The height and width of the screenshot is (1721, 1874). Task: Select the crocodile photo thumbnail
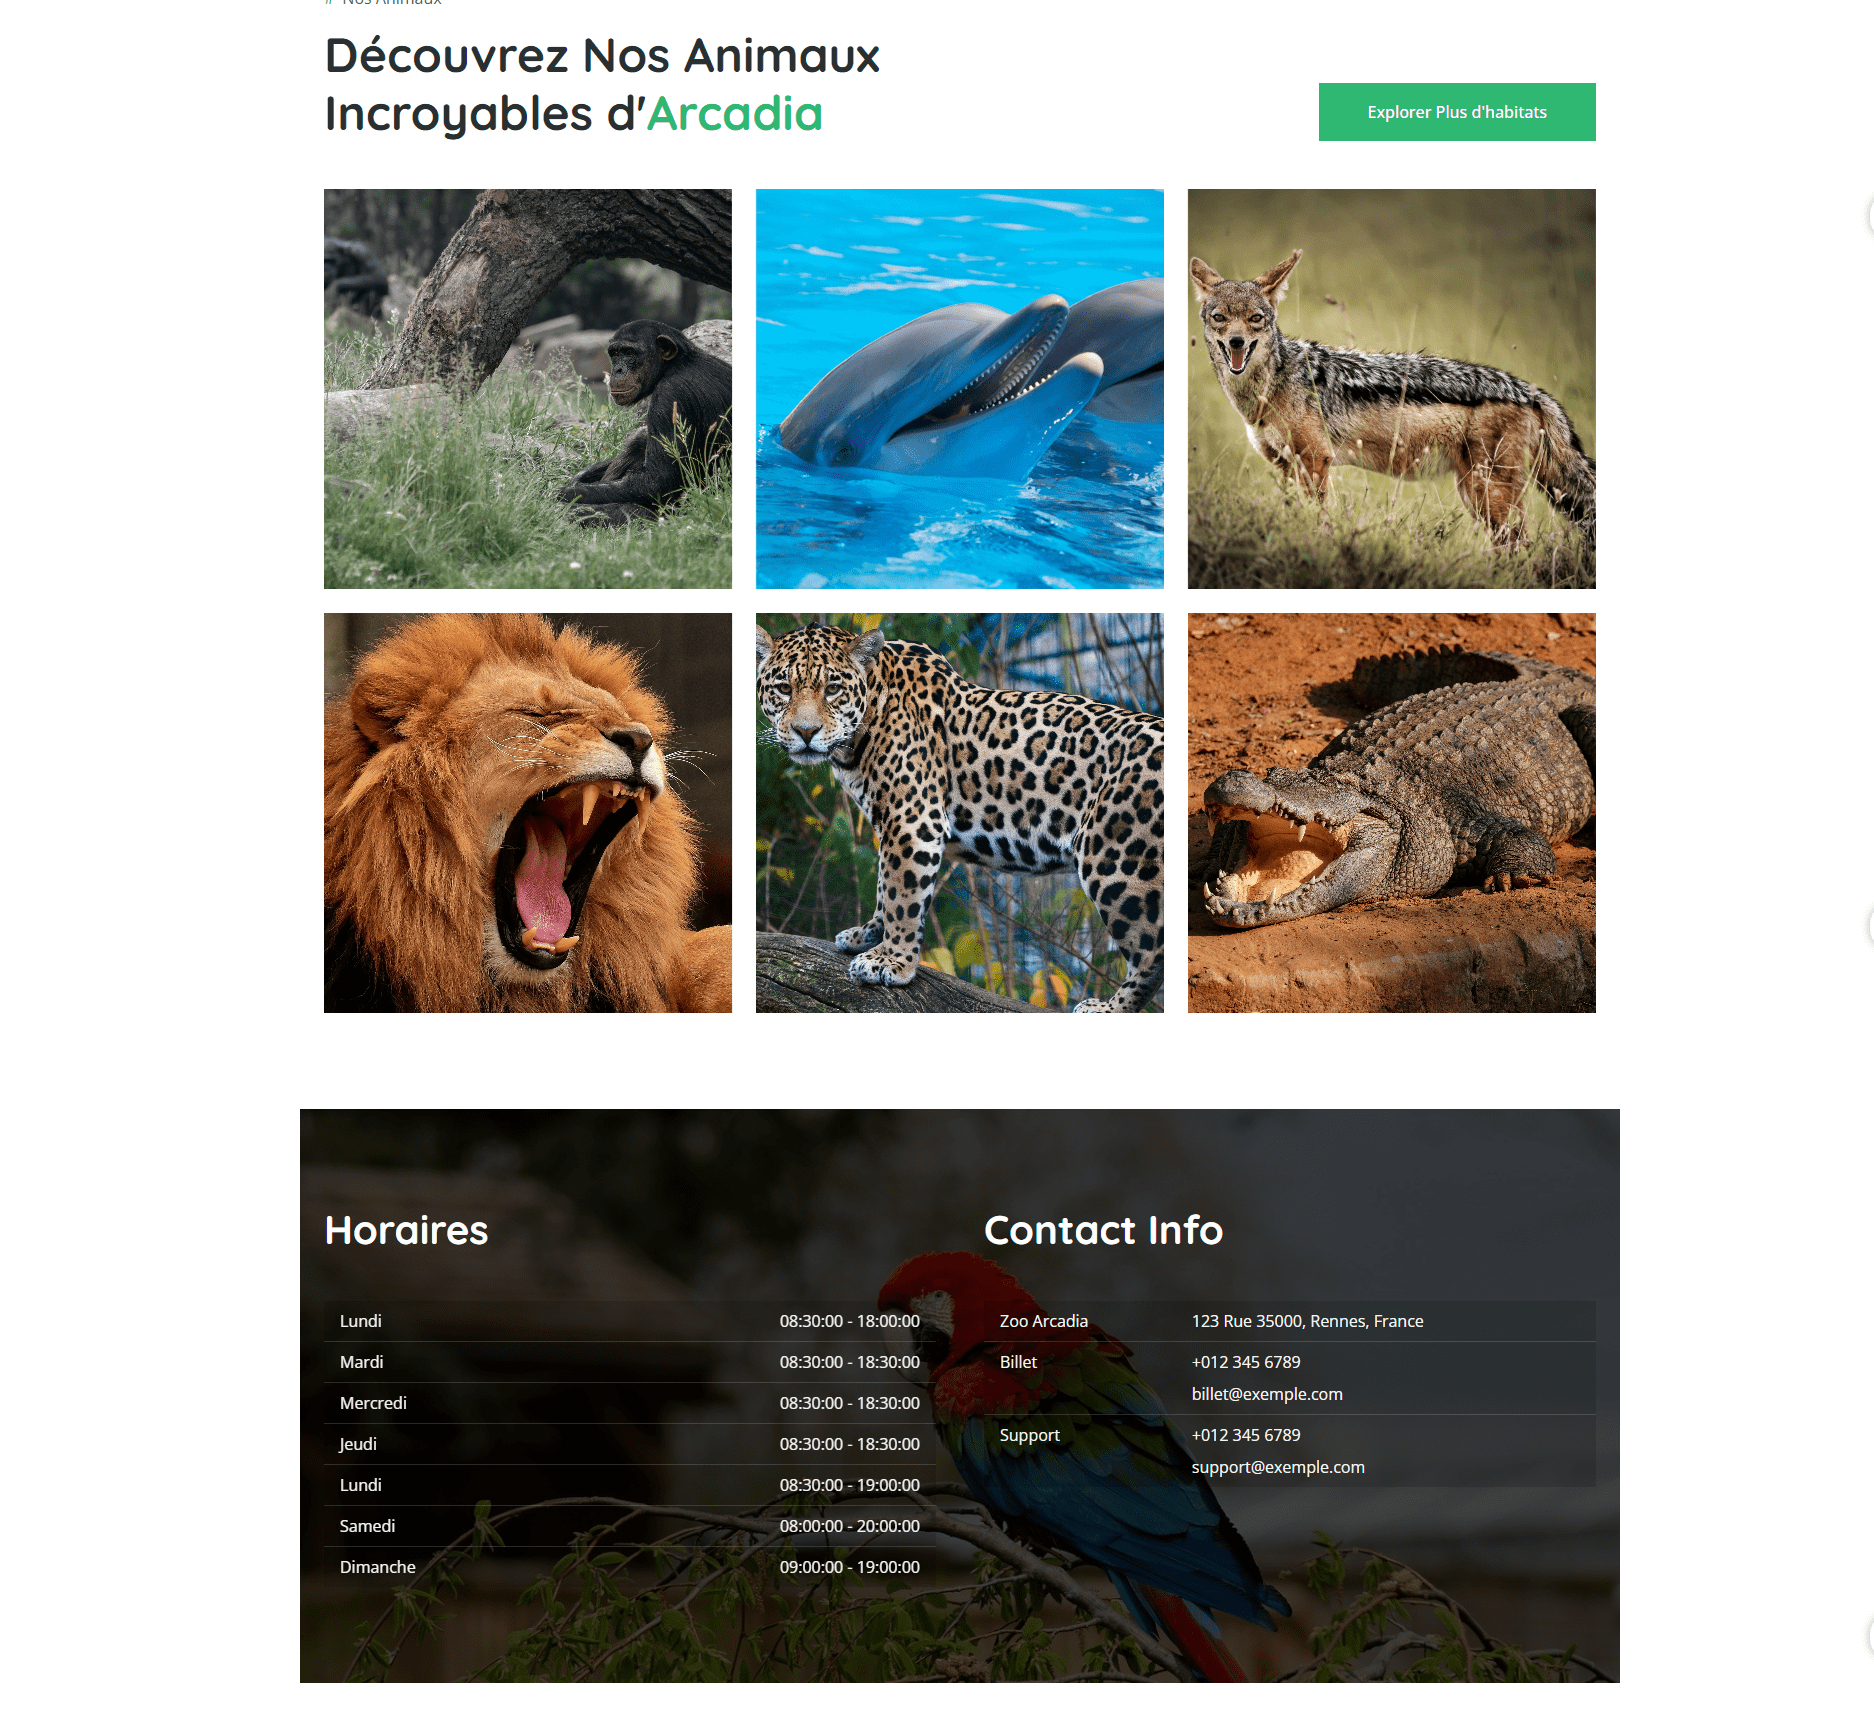pyautogui.click(x=1392, y=813)
